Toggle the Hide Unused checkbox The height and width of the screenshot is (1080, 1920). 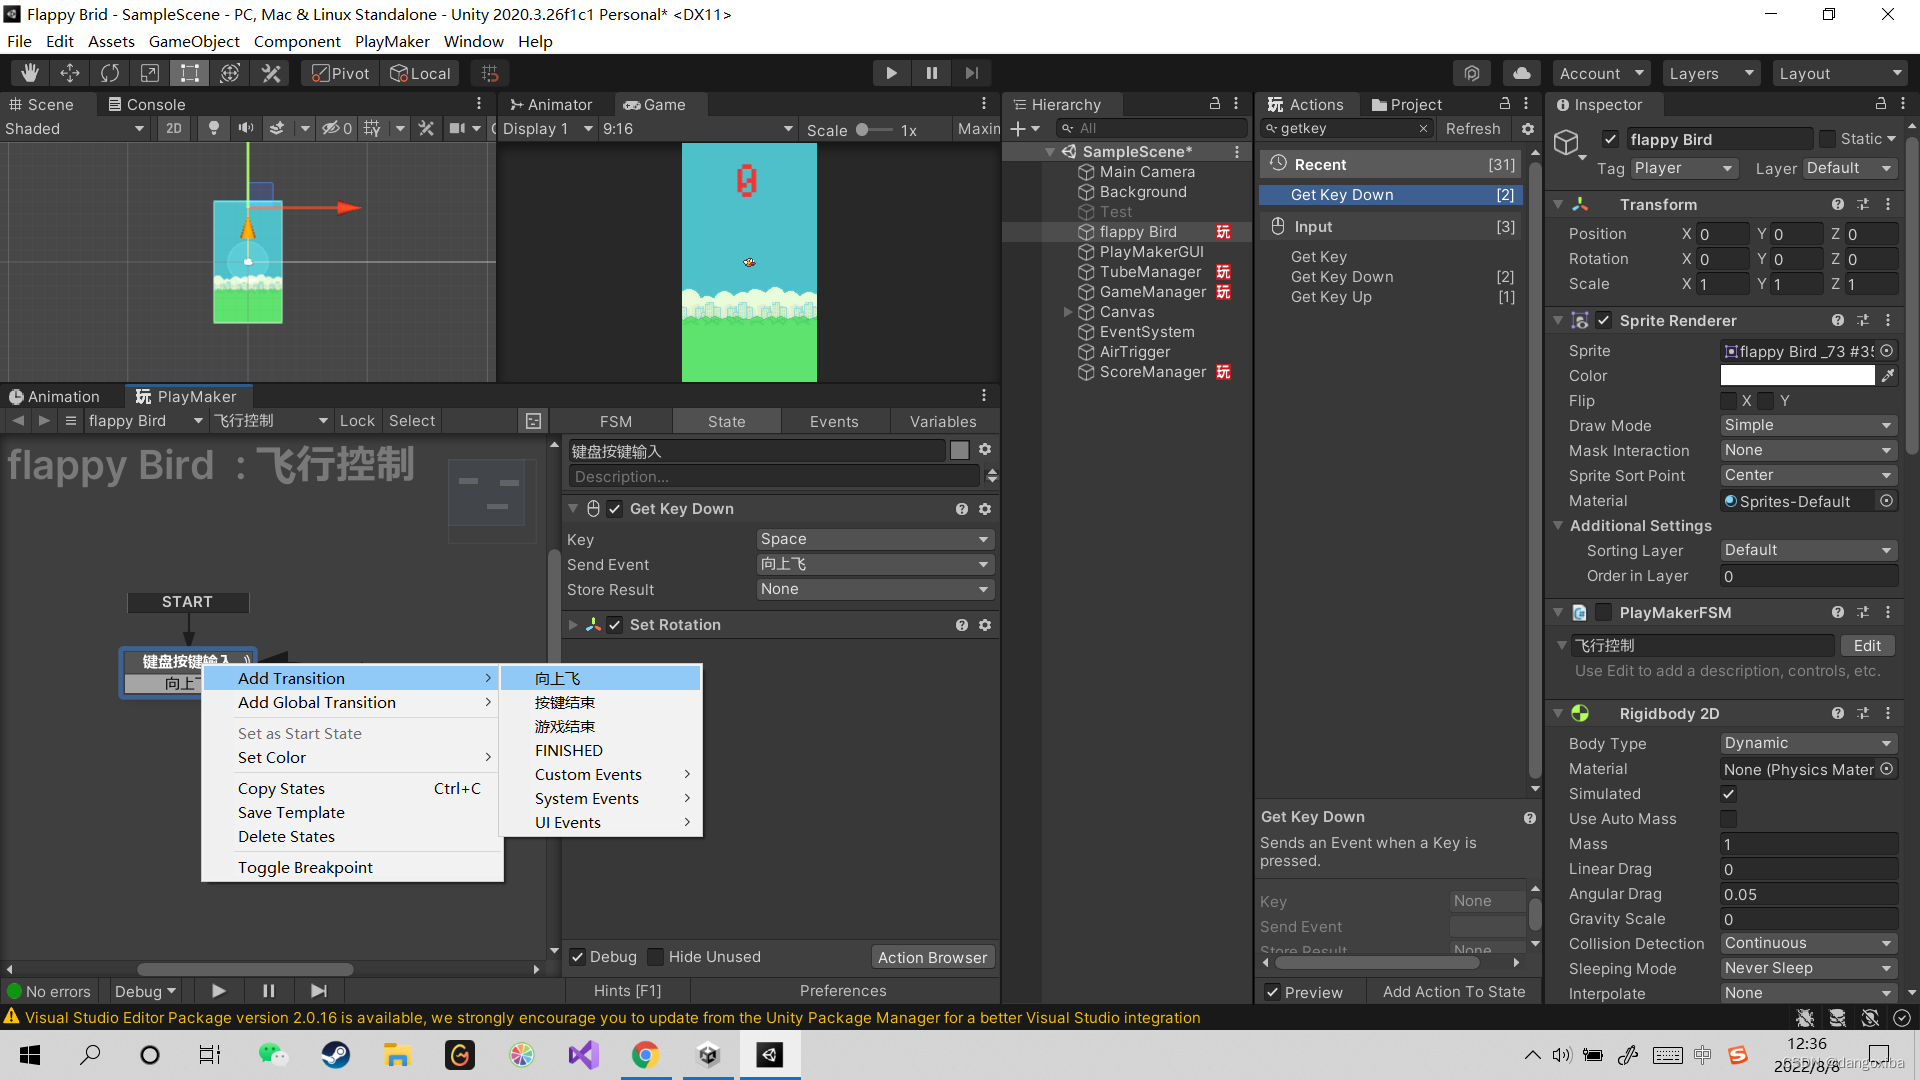point(656,957)
